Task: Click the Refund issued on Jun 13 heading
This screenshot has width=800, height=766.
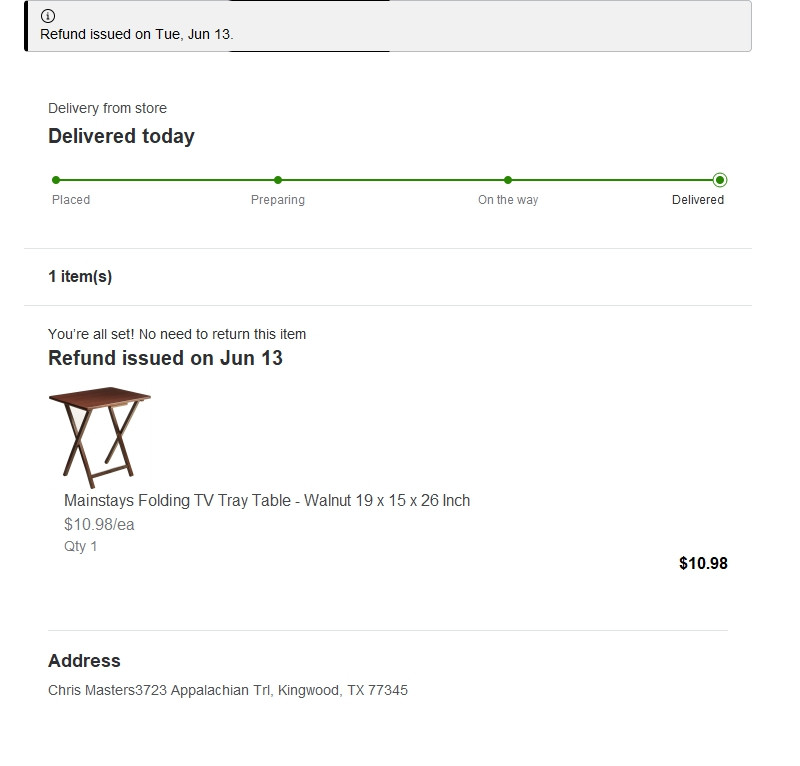Action: coord(165,358)
